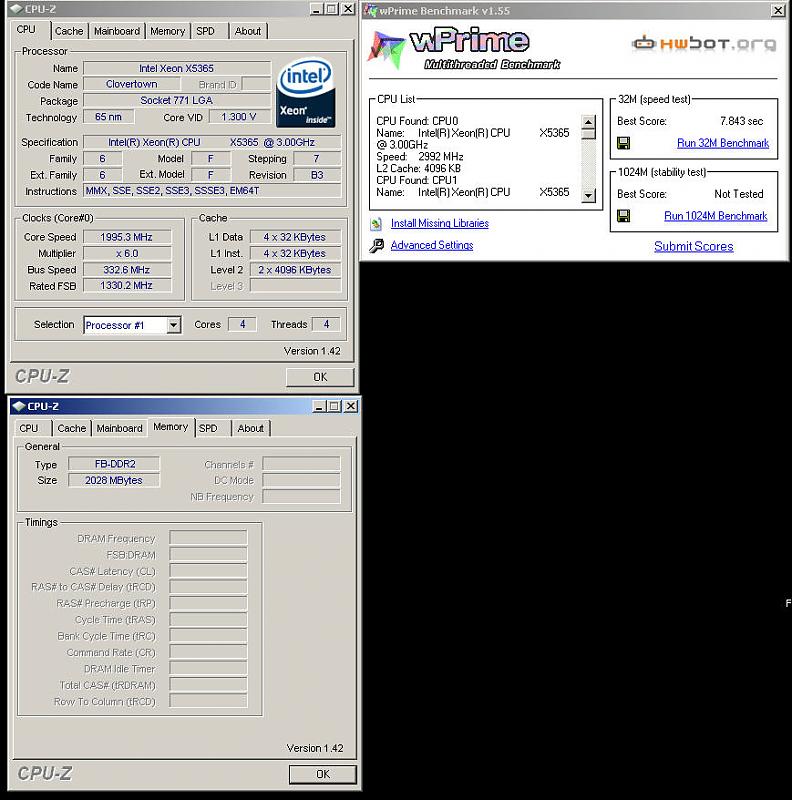Click the memory Size field 2028 MBytes
The width and height of the screenshot is (792, 800).
114,481
